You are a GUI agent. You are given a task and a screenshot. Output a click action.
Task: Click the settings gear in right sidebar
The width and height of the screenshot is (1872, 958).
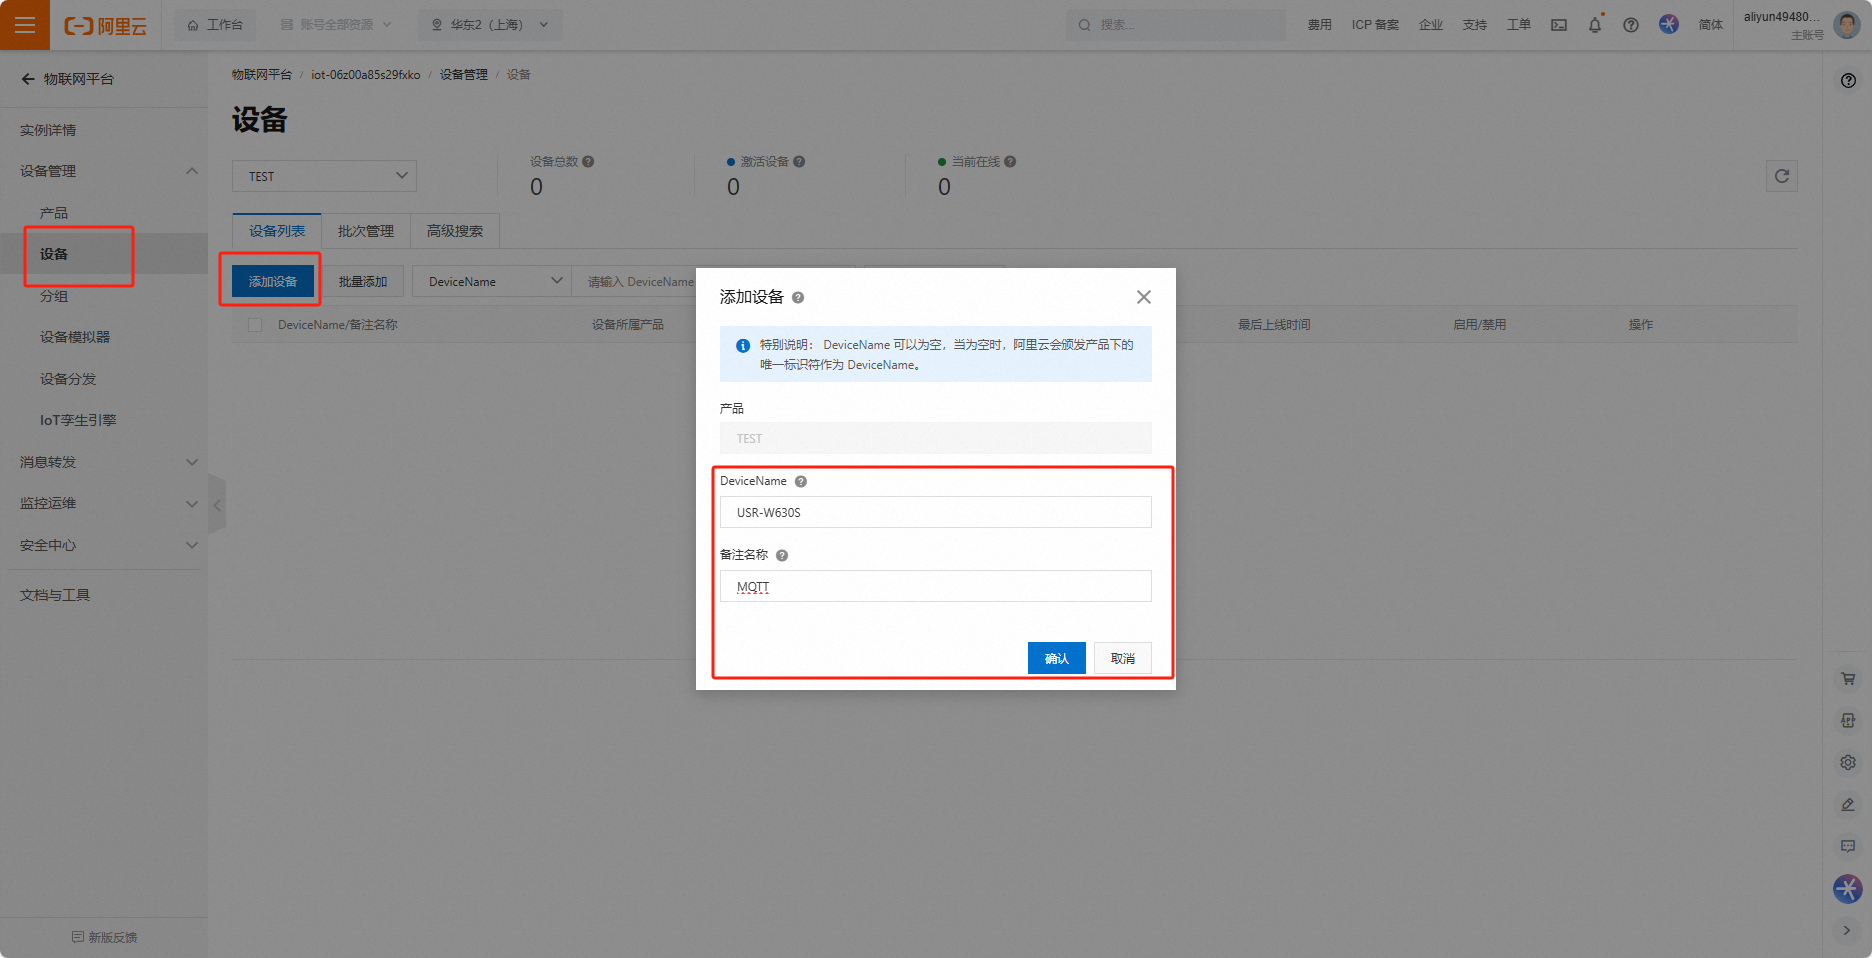(1847, 762)
